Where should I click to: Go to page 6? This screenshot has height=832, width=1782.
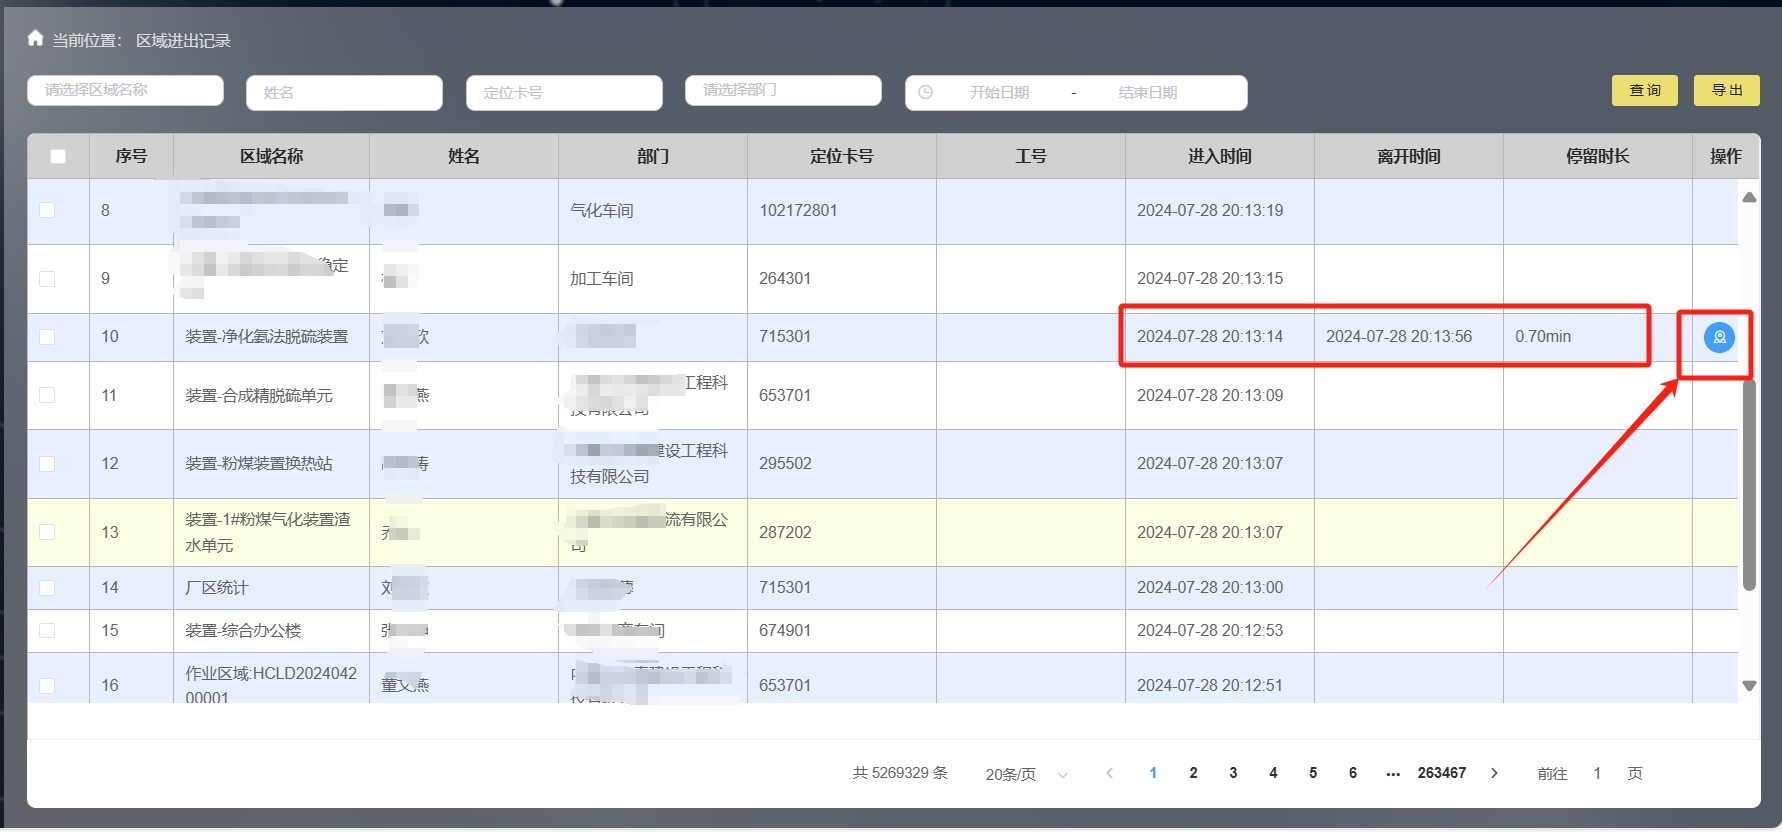1353,773
